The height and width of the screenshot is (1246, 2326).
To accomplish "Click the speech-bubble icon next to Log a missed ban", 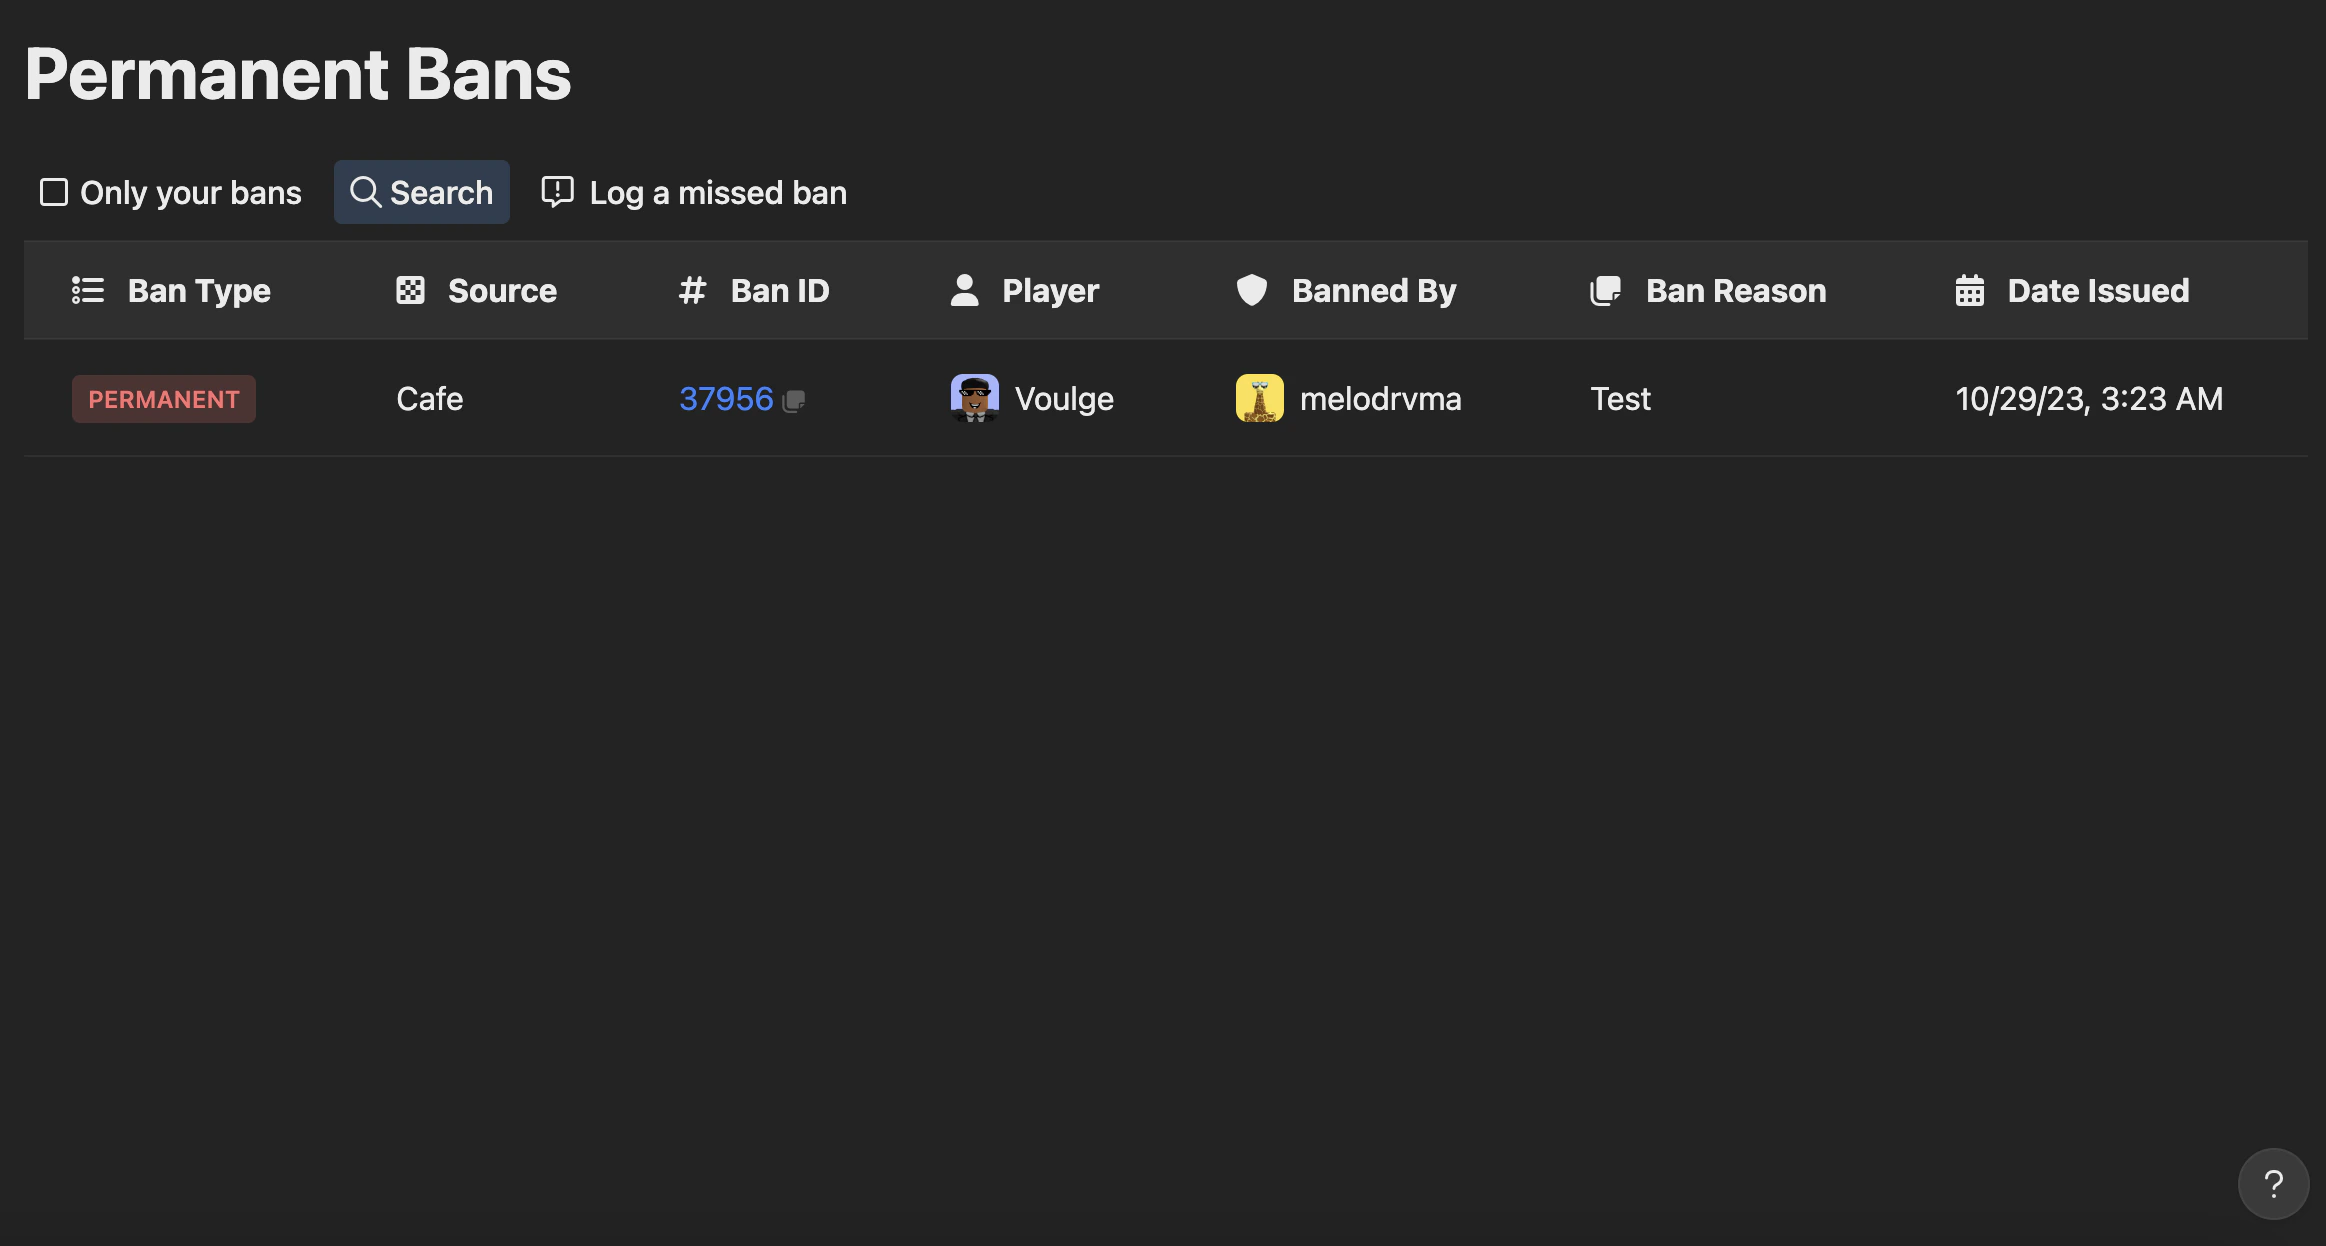I will click(x=555, y=192).
